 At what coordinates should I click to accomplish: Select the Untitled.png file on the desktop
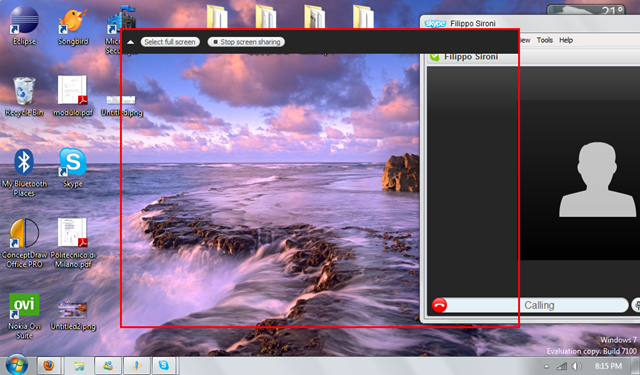click(122, 105)
